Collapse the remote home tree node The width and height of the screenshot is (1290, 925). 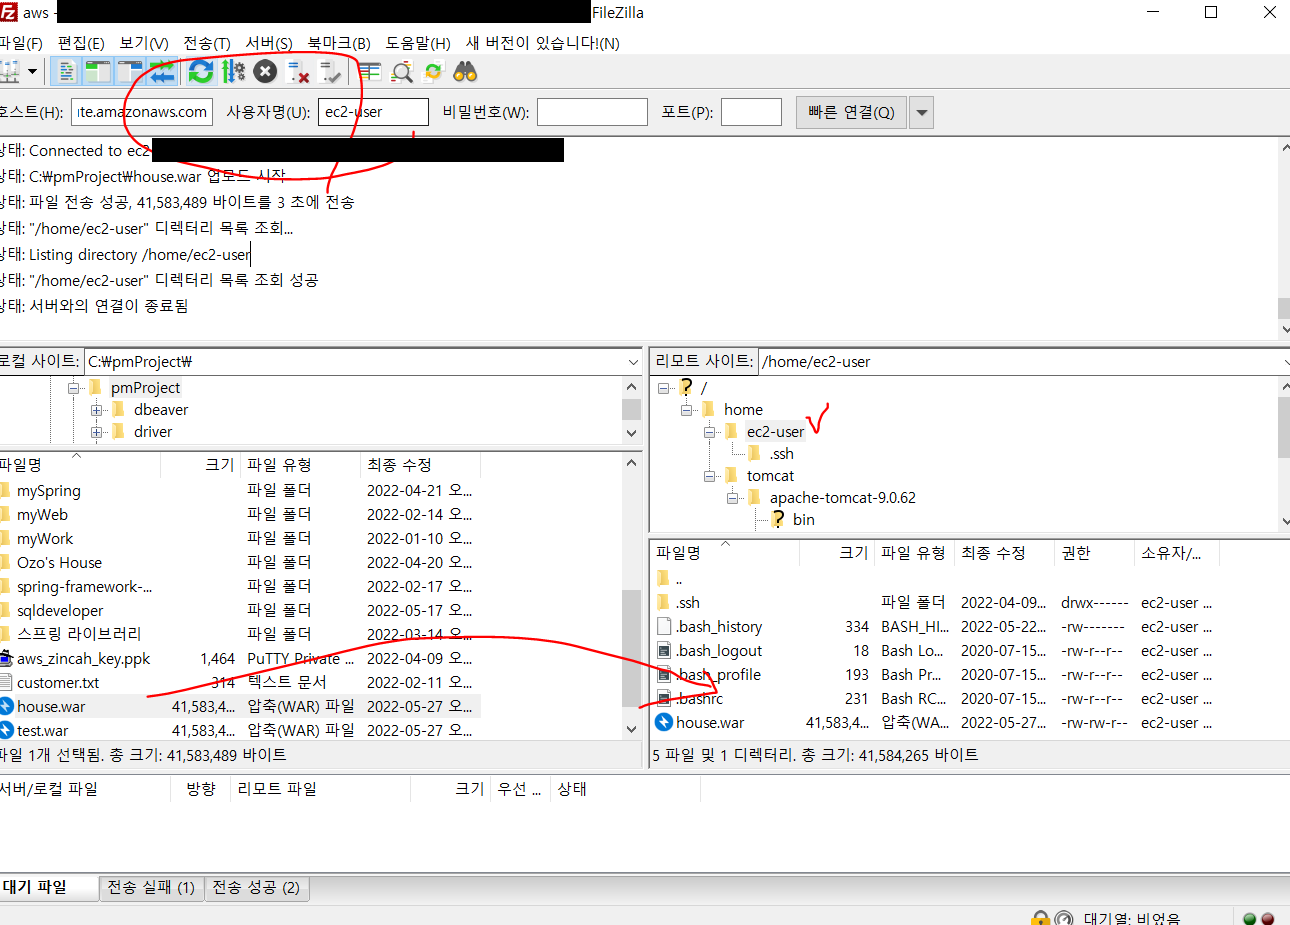687,410
